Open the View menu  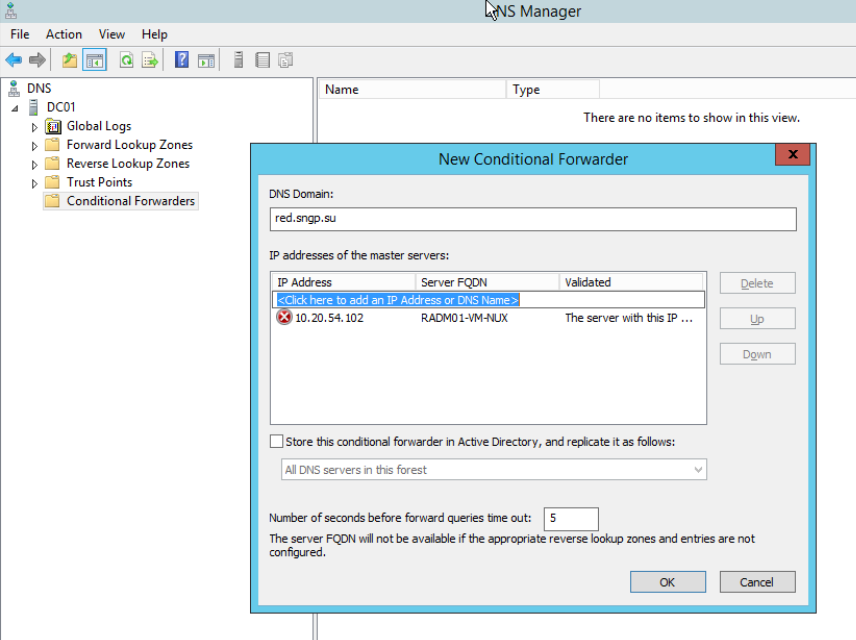tap(112, 34)
